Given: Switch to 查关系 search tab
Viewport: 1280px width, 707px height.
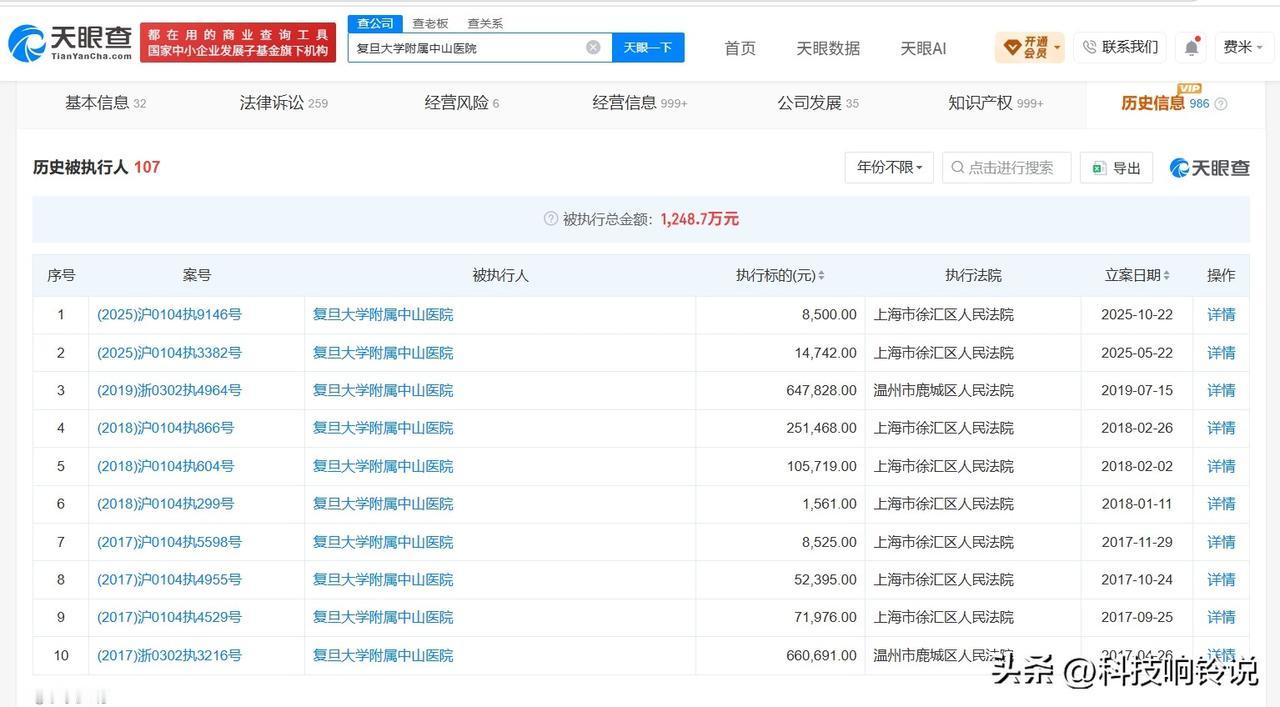Looking at the screenshot, I should (x=485, y=23).
